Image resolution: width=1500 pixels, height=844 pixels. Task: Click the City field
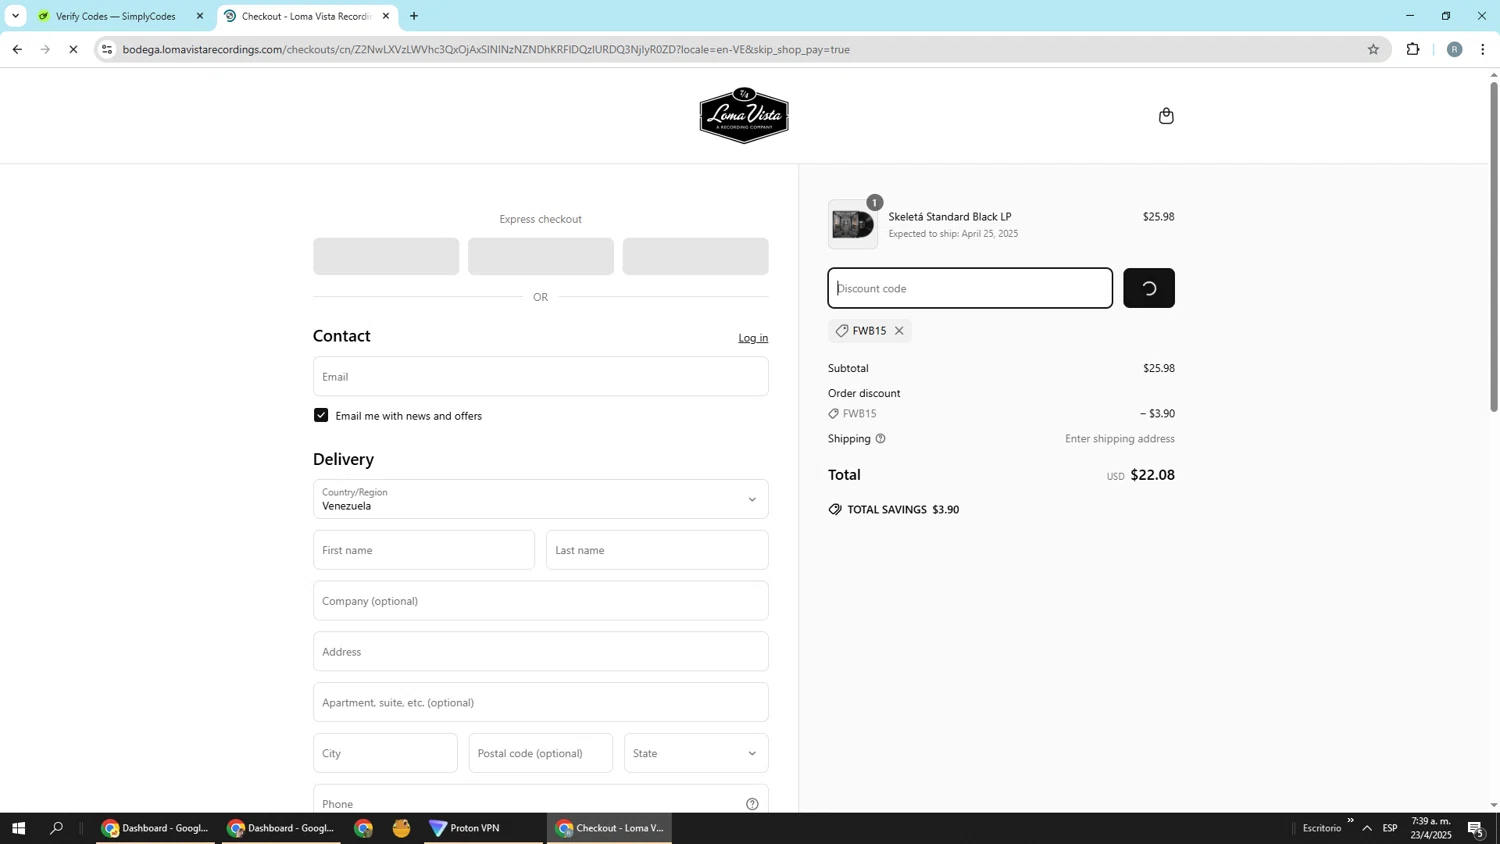tap(385, 753)
